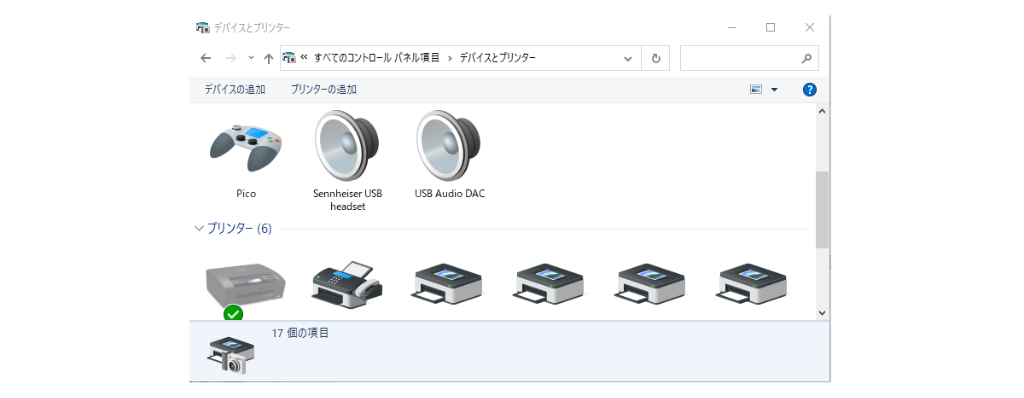This screenshot has height=398, width=1024.
Task: Click the すべてのコントロール パネル項目 breadcrumb
Action: point(377,58)
